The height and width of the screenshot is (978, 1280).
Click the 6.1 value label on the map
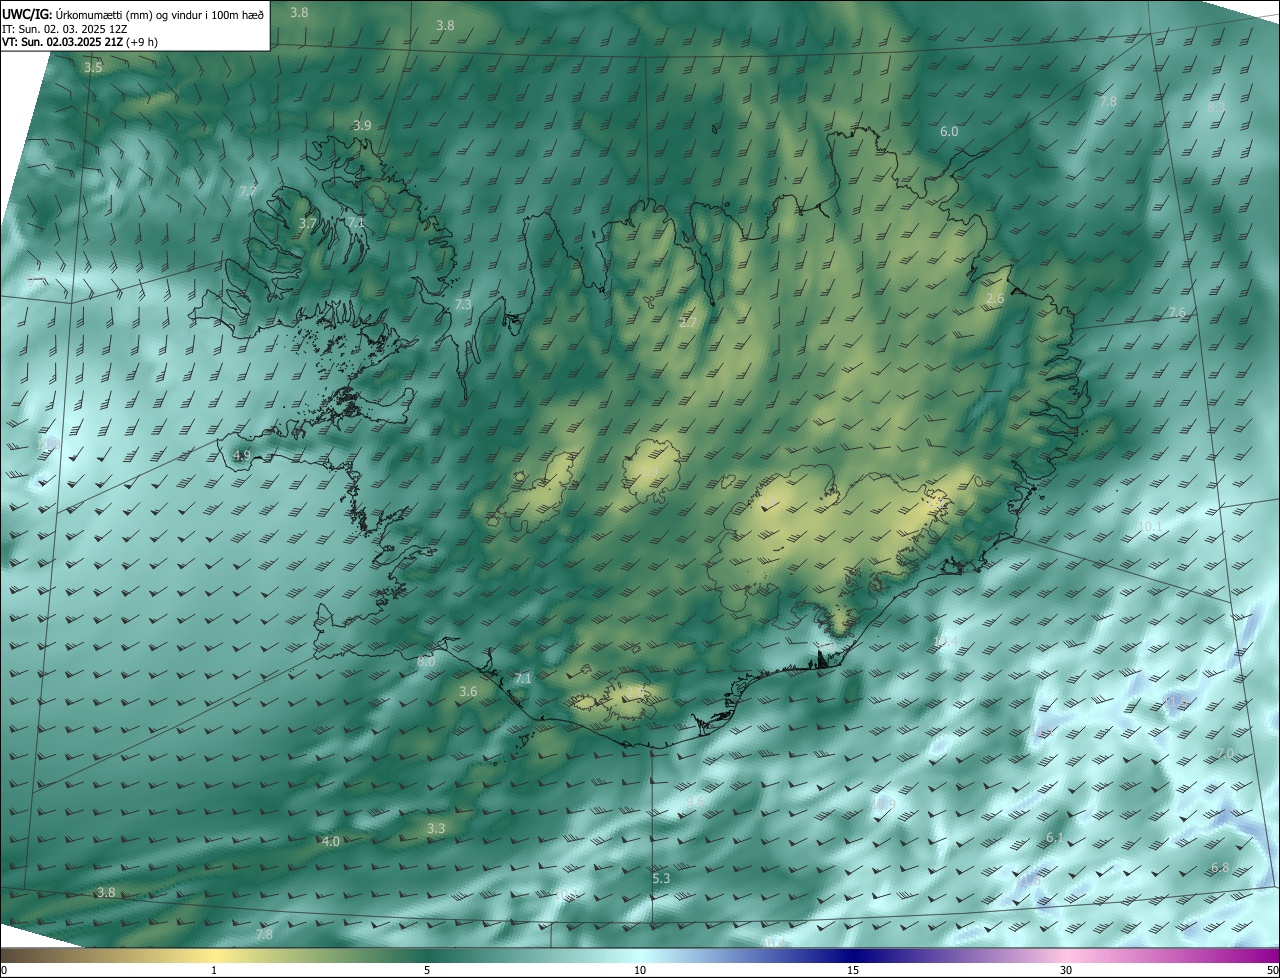click(1055, 838)
